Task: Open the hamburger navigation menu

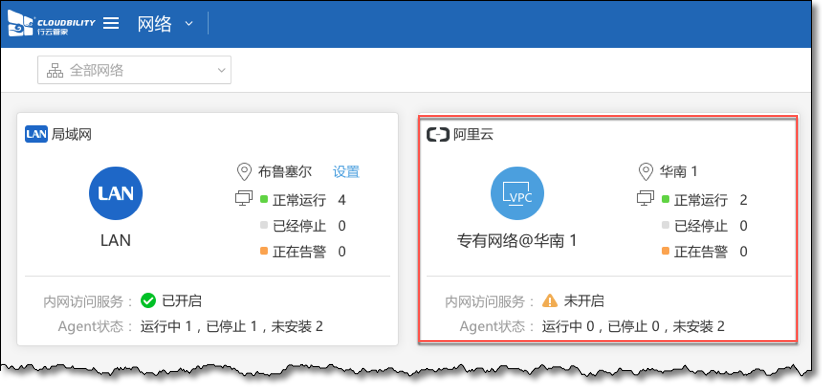Action: (111, 23)
